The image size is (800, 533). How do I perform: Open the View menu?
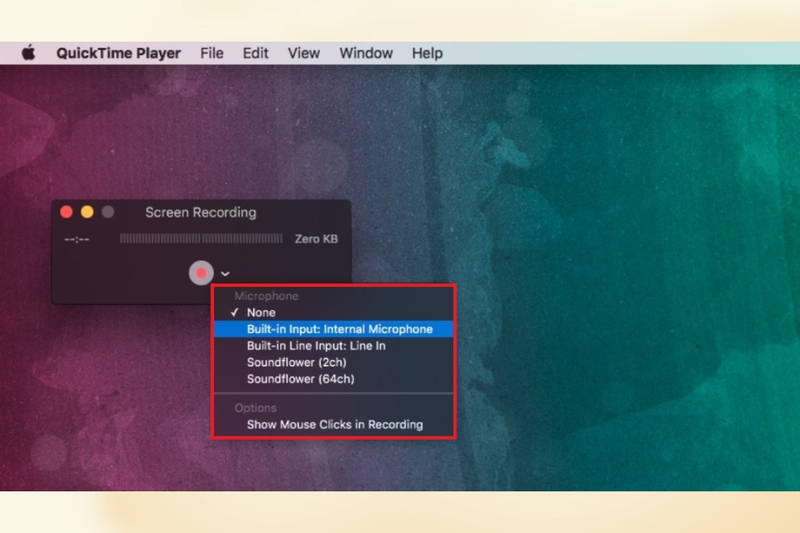tap(304, 53)
